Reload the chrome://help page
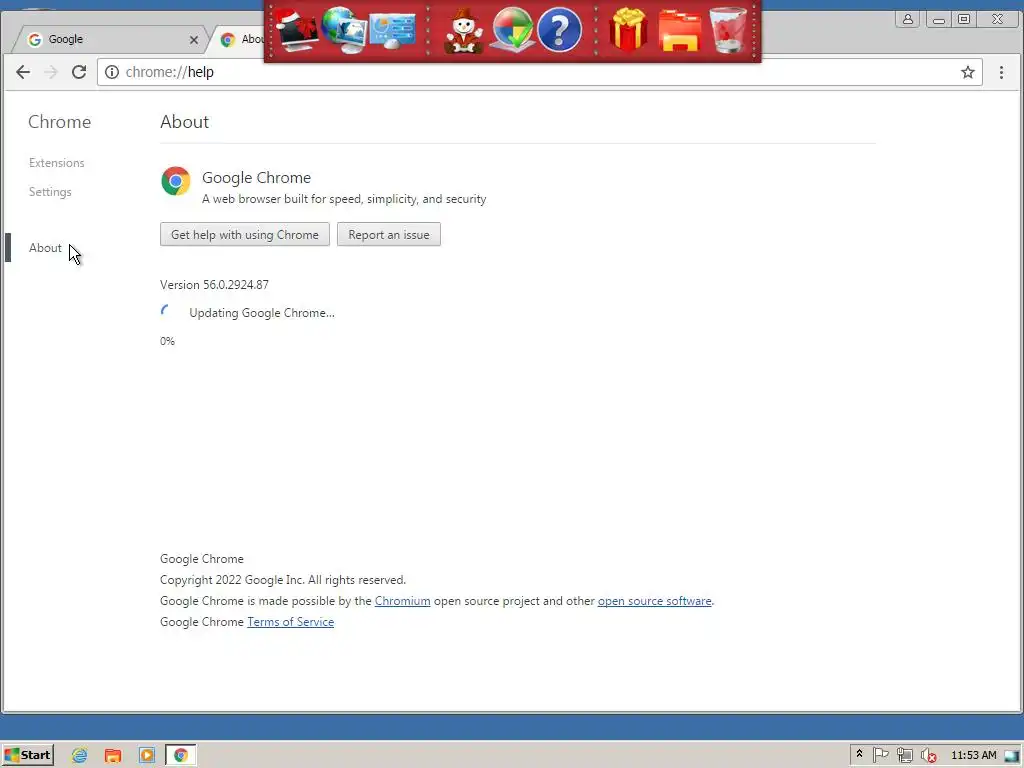This screenshot has width=1024, height=768. (x=79, y=72)
